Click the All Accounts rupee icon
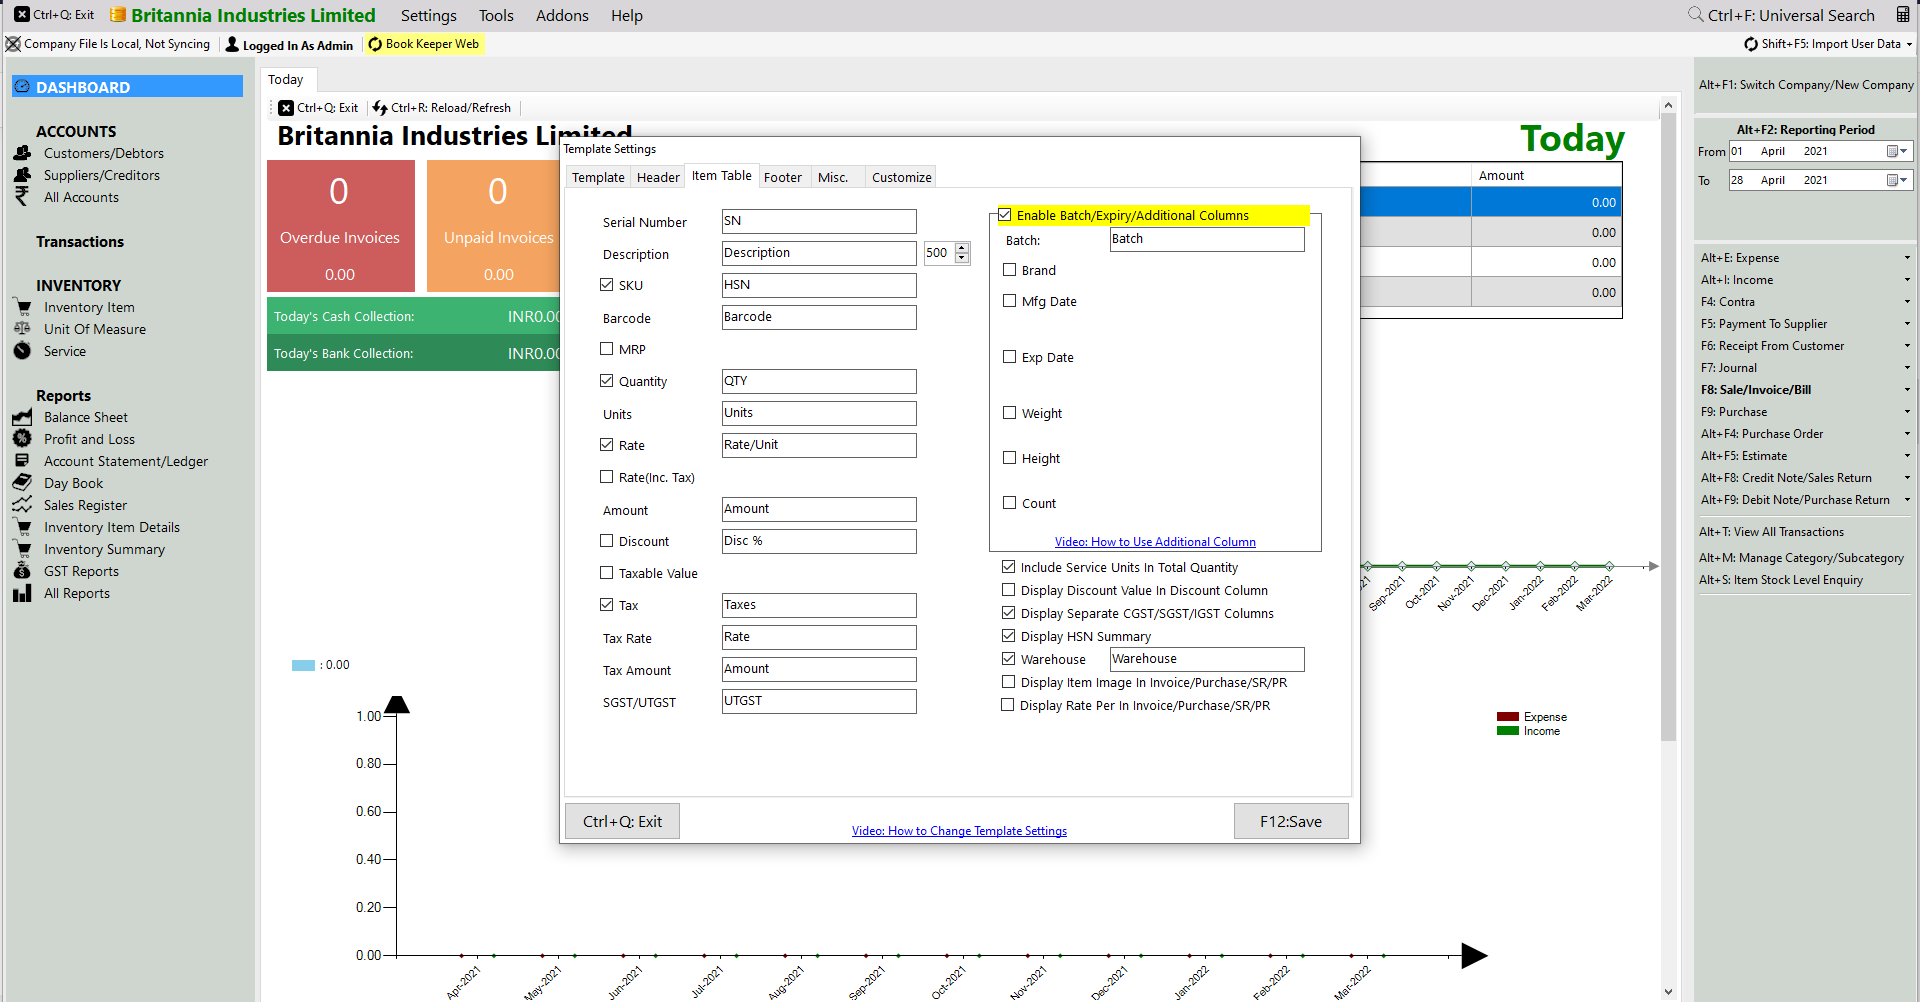The height and width of the screenshot is (1002, 1920). [x=22, y=197]
